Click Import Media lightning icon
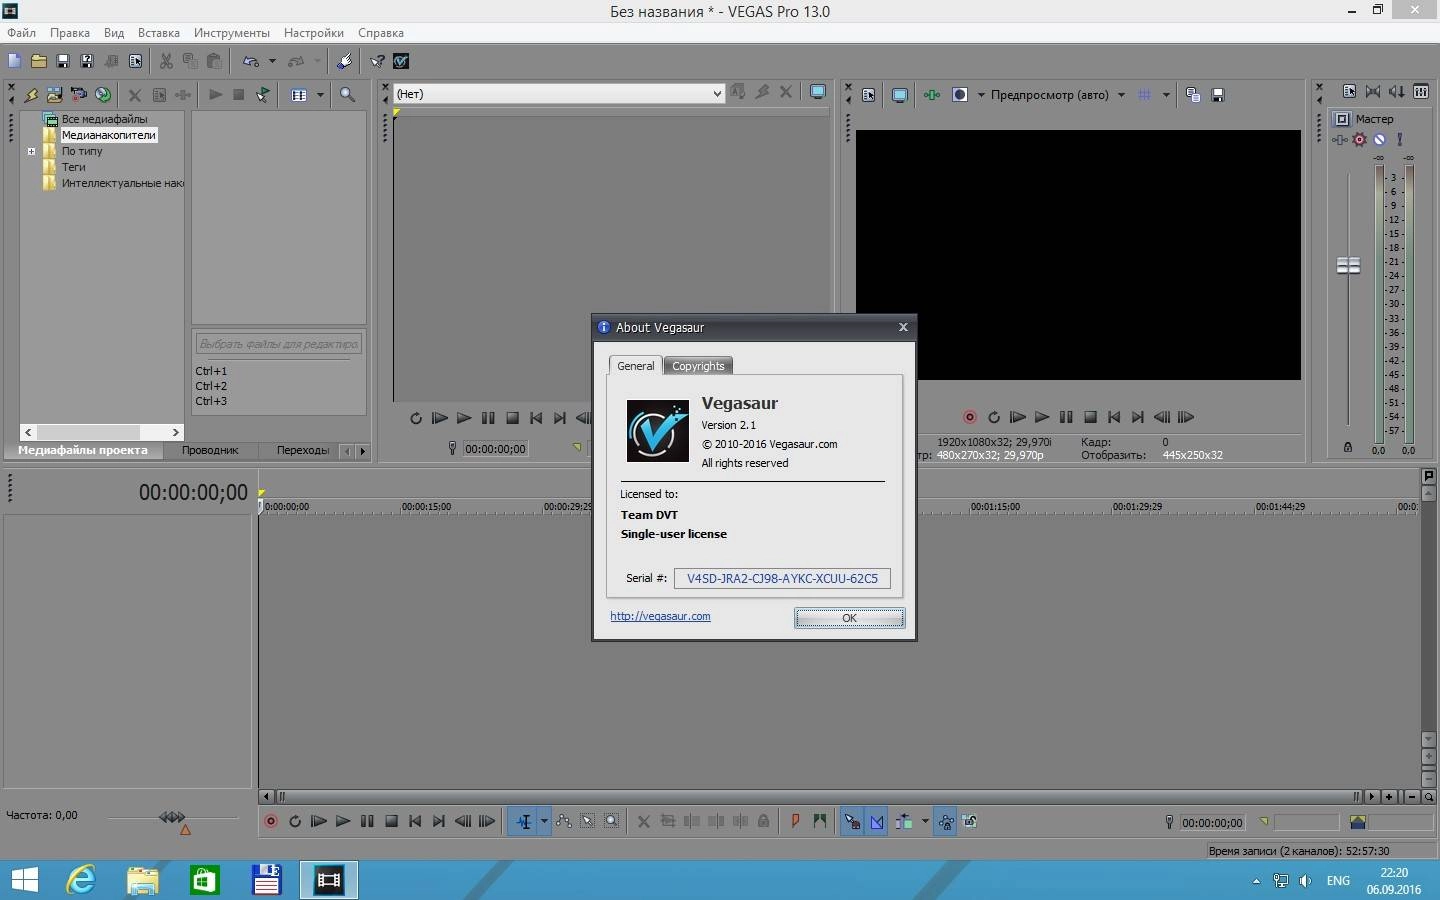Image resolution: width=1440 pixels, height=900 pixels. tap(31, 95)
